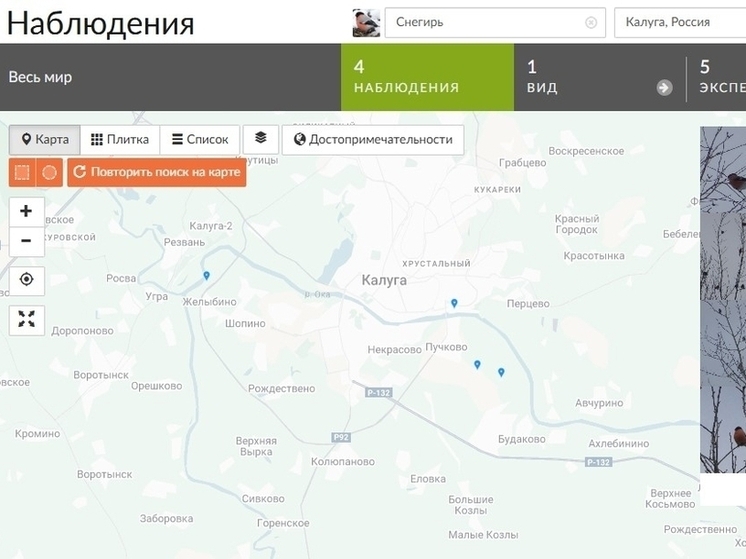The width and height of the screenshot is (746, 559).
Task: Switch to the Карта map view
Action: coord(45,139)
